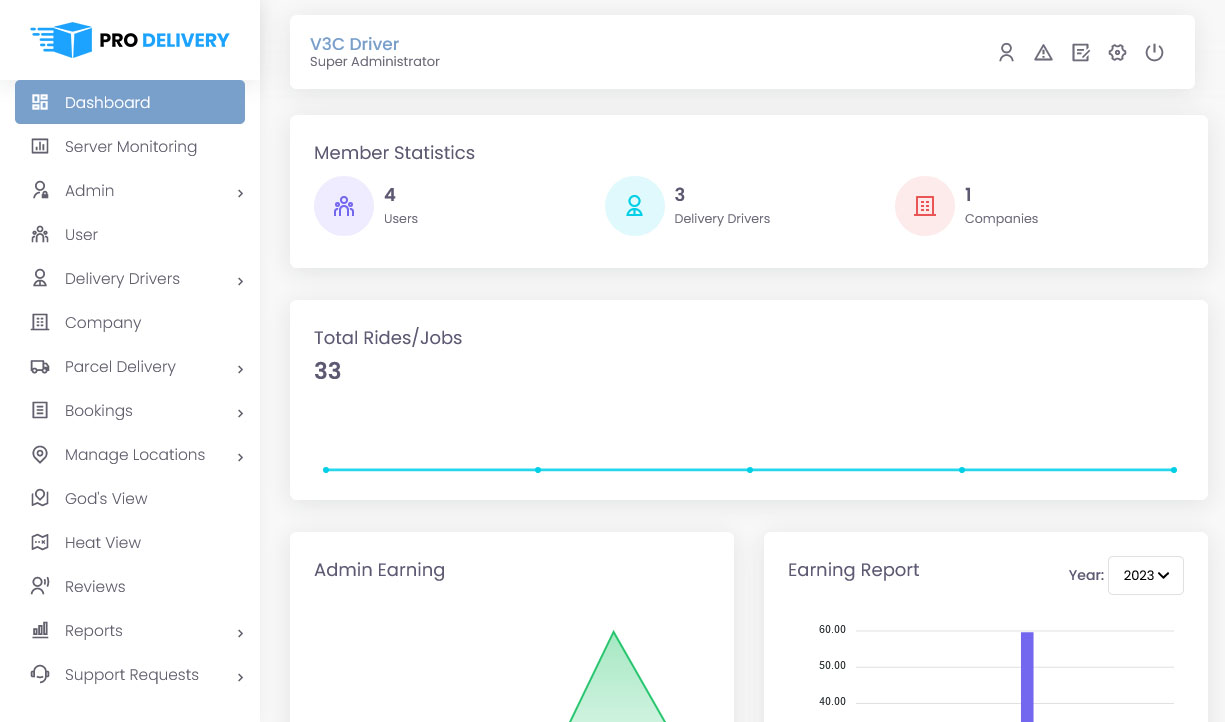Image resolution: width=1225 pixels, height=722 pixels.
Task: Select Heat View in the sidebar
Action: pos(130,542)
